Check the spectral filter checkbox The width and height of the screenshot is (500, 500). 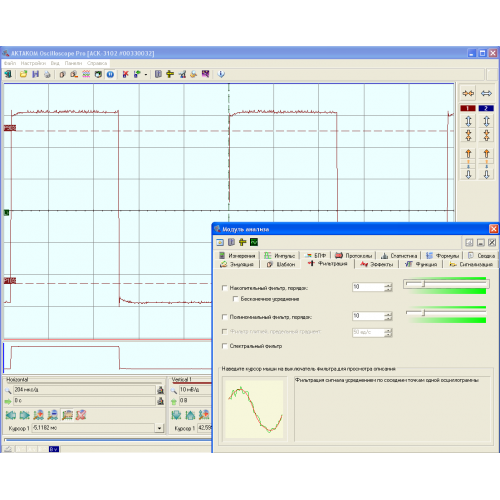(225, 346)
